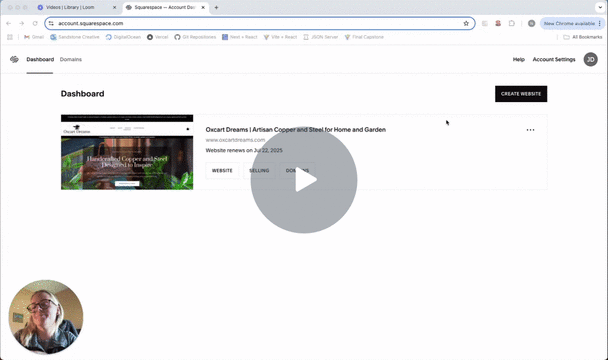Open the Chrome profile avatar

click(531, 23)
